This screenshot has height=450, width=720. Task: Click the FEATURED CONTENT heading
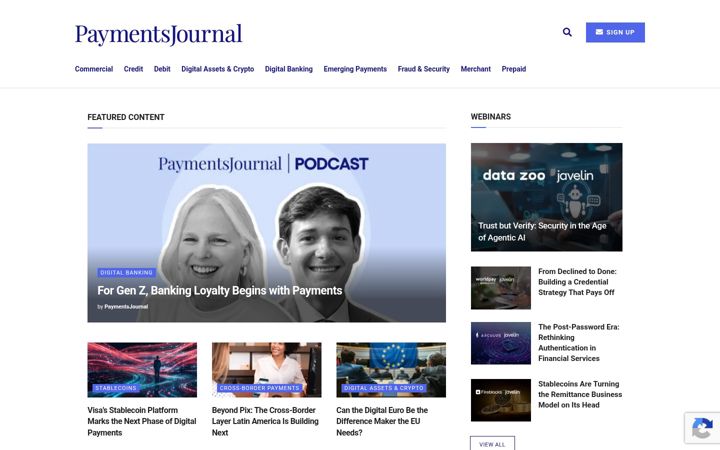click(x=126, y=117)
